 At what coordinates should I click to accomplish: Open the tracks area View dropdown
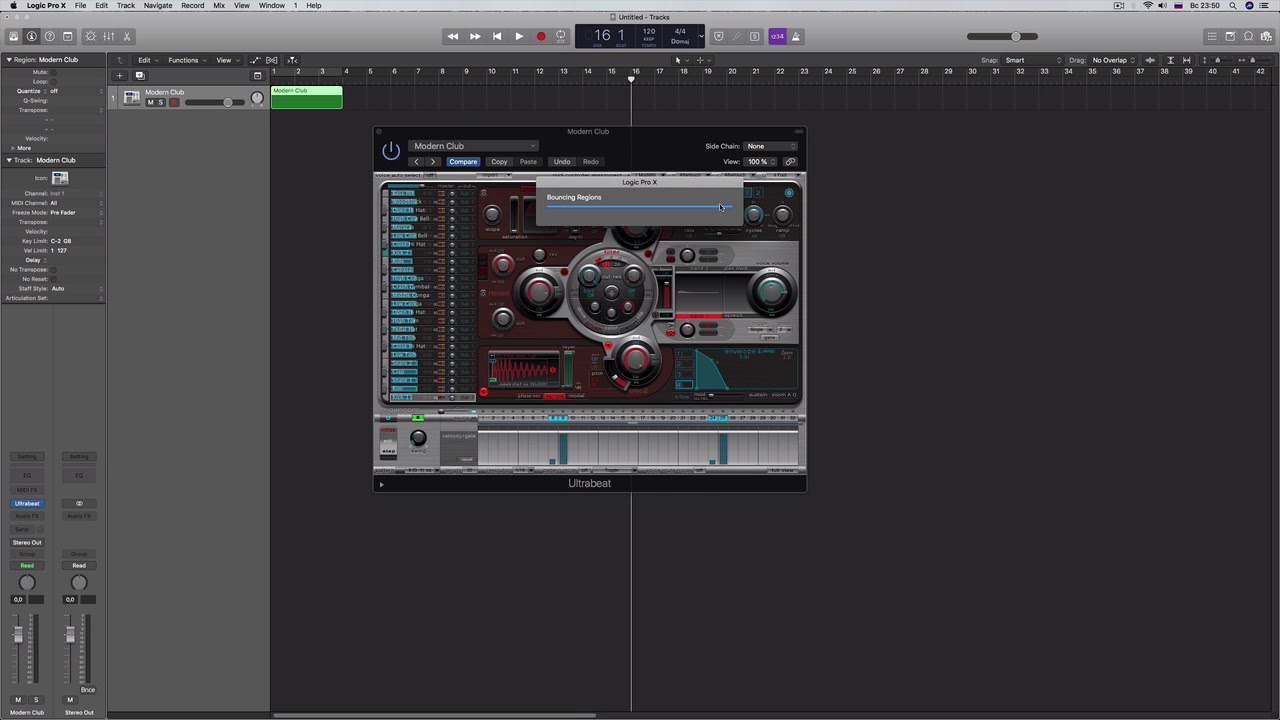[226, 60]
